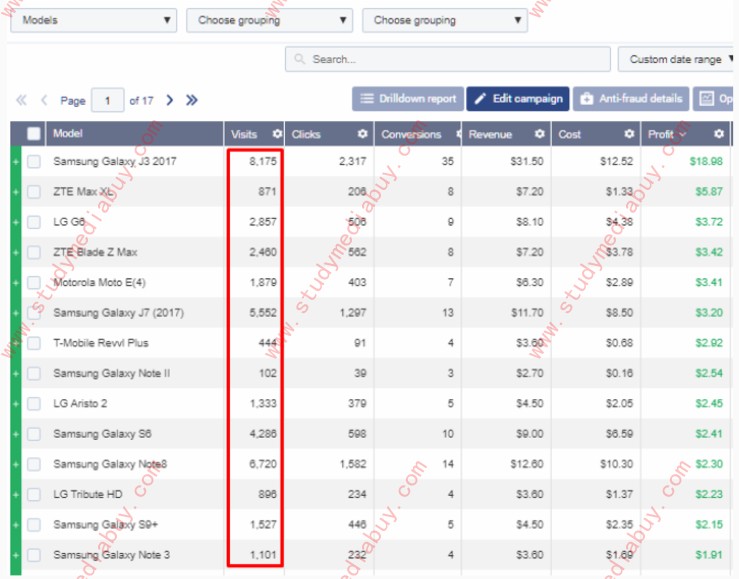Sort by the Clicks column header
The width and height of the screenshot is (739, 579).
pyautogui.click(x=306, y=134)
